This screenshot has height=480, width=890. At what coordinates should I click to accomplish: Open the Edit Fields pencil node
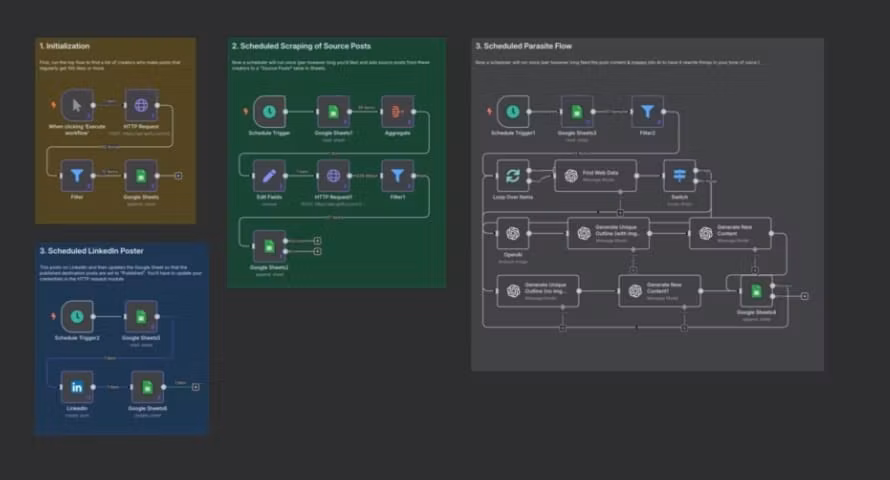[x=268, y=176]
